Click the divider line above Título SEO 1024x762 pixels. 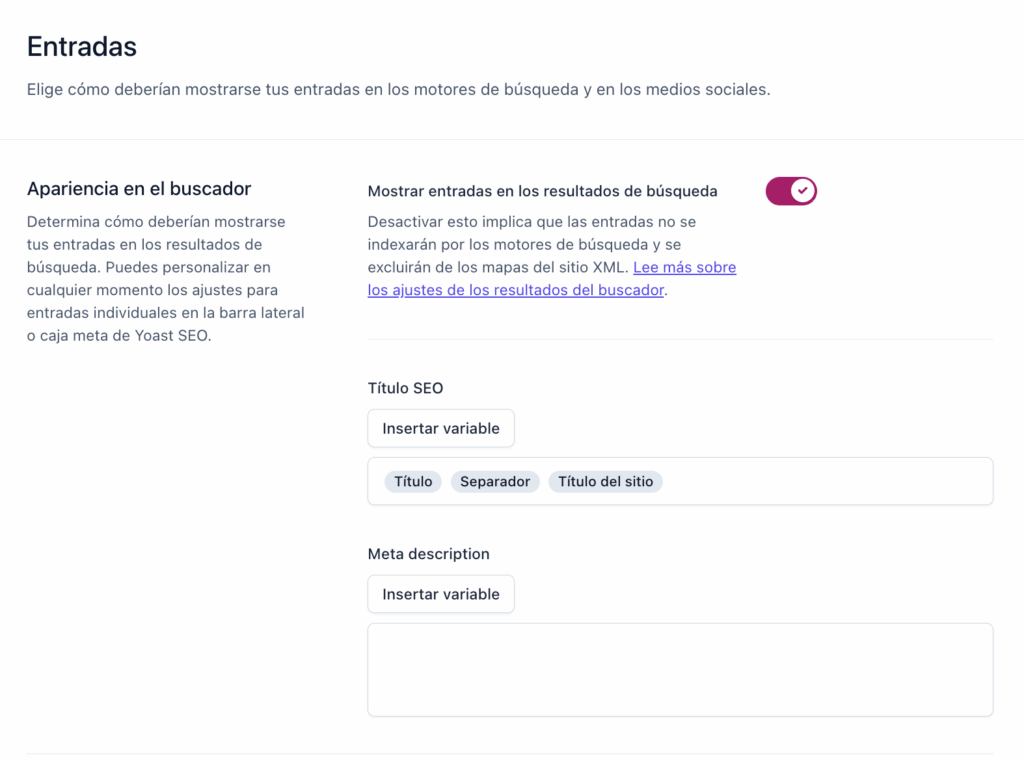point(680,339)
